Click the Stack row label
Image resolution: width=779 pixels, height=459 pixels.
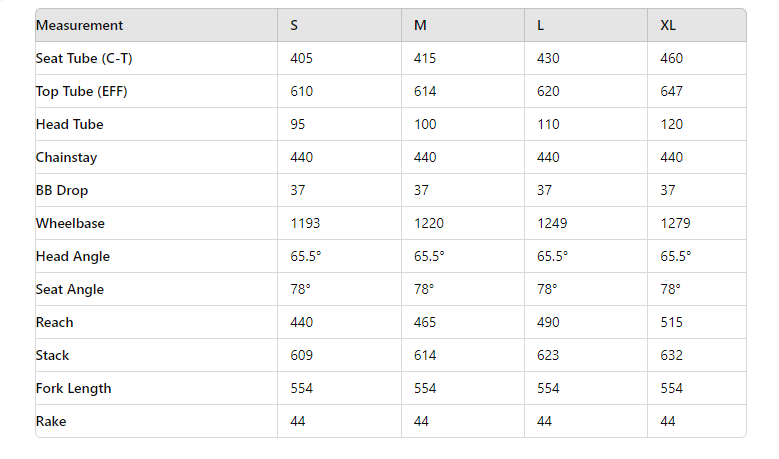[x=53, y=356]
